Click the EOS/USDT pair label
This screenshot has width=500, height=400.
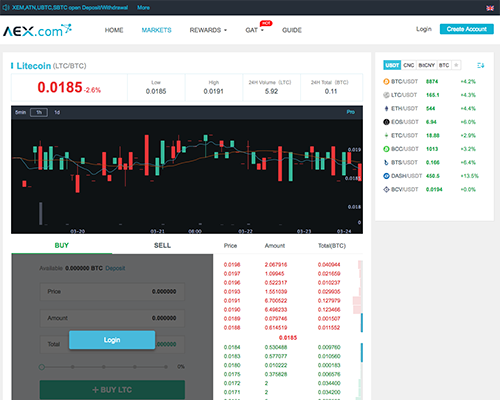[405, 122]
